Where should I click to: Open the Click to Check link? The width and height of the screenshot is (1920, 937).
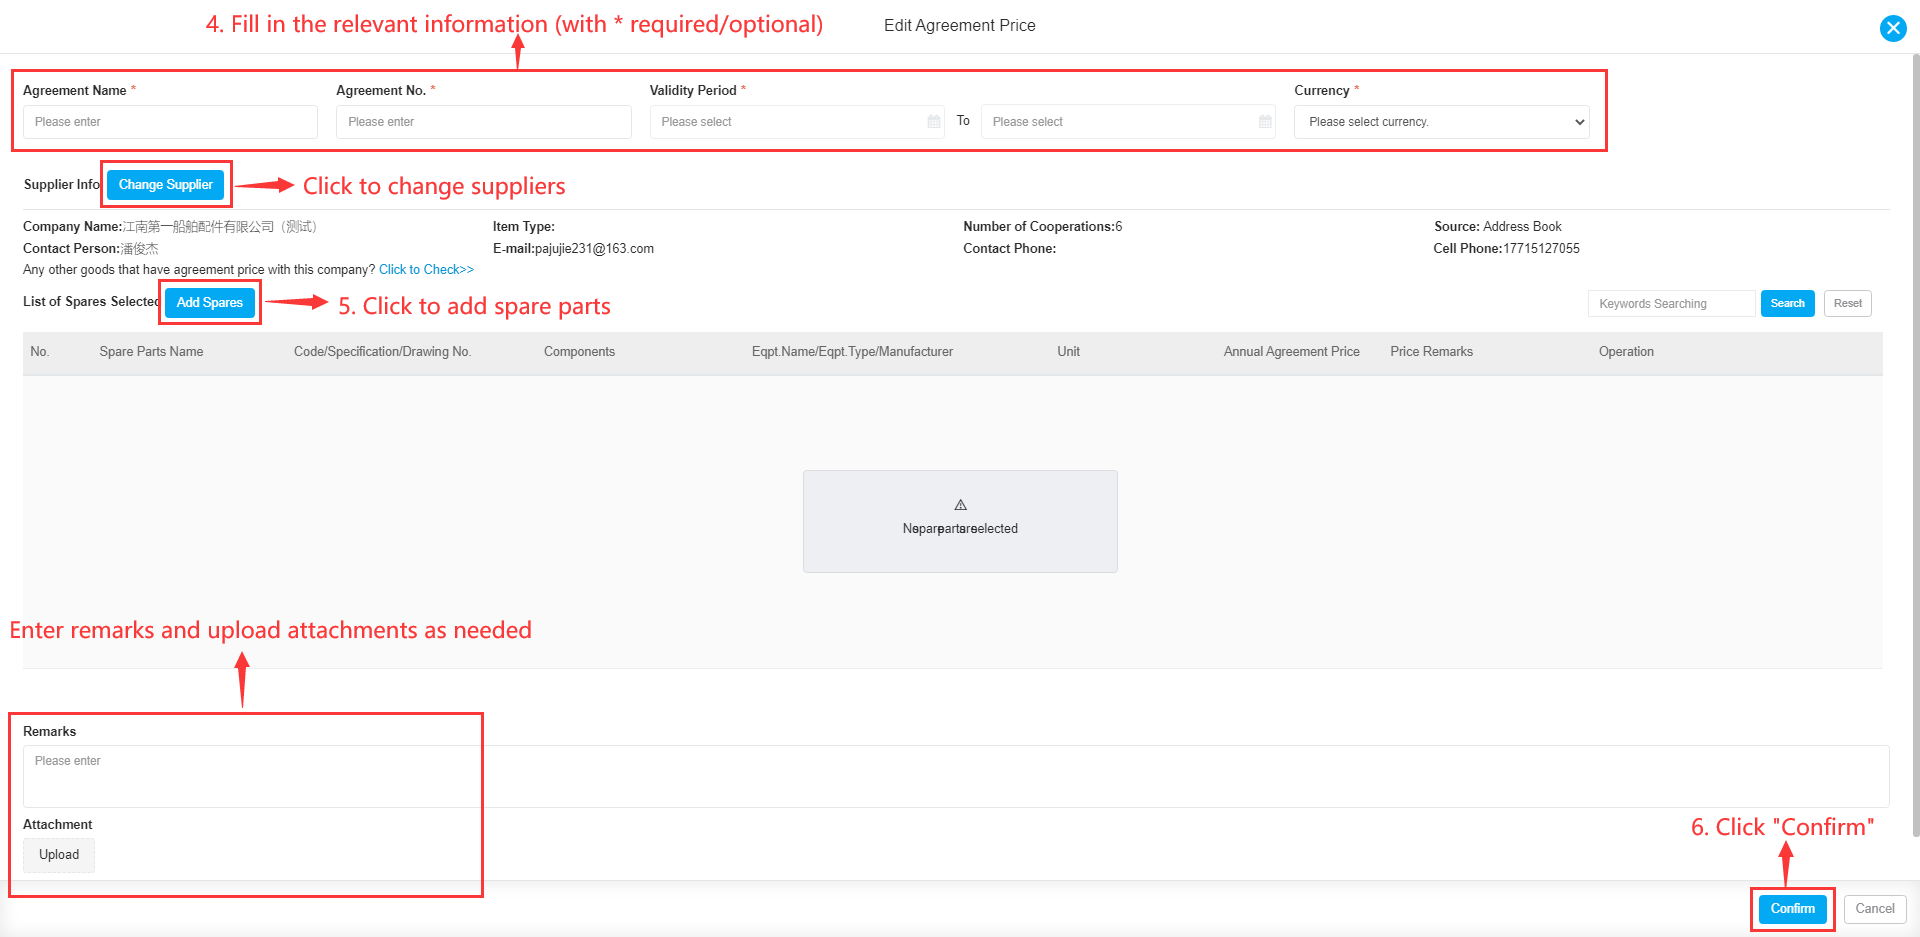[426, 270]
